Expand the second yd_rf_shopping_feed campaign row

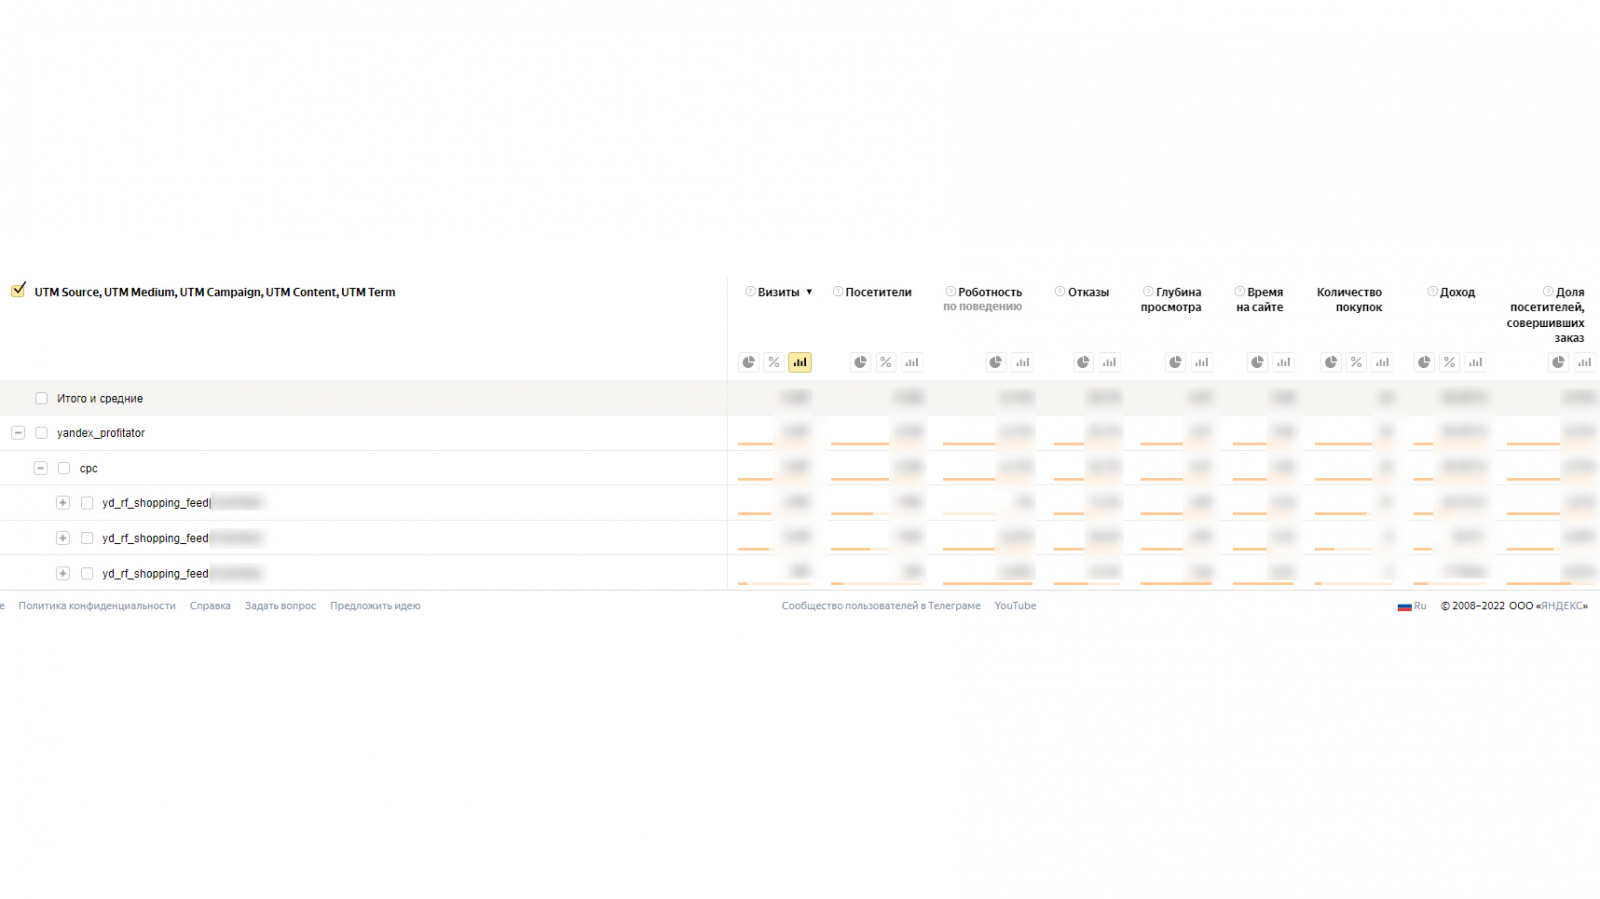pyautogui.click(x=63, y=538)
